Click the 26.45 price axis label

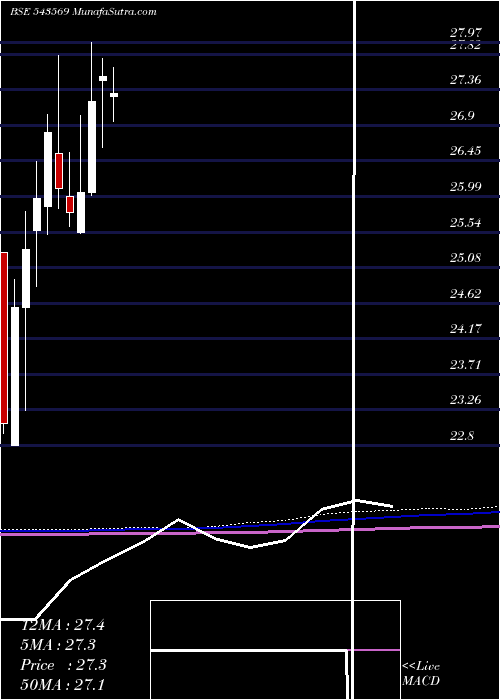pos(465,151)
